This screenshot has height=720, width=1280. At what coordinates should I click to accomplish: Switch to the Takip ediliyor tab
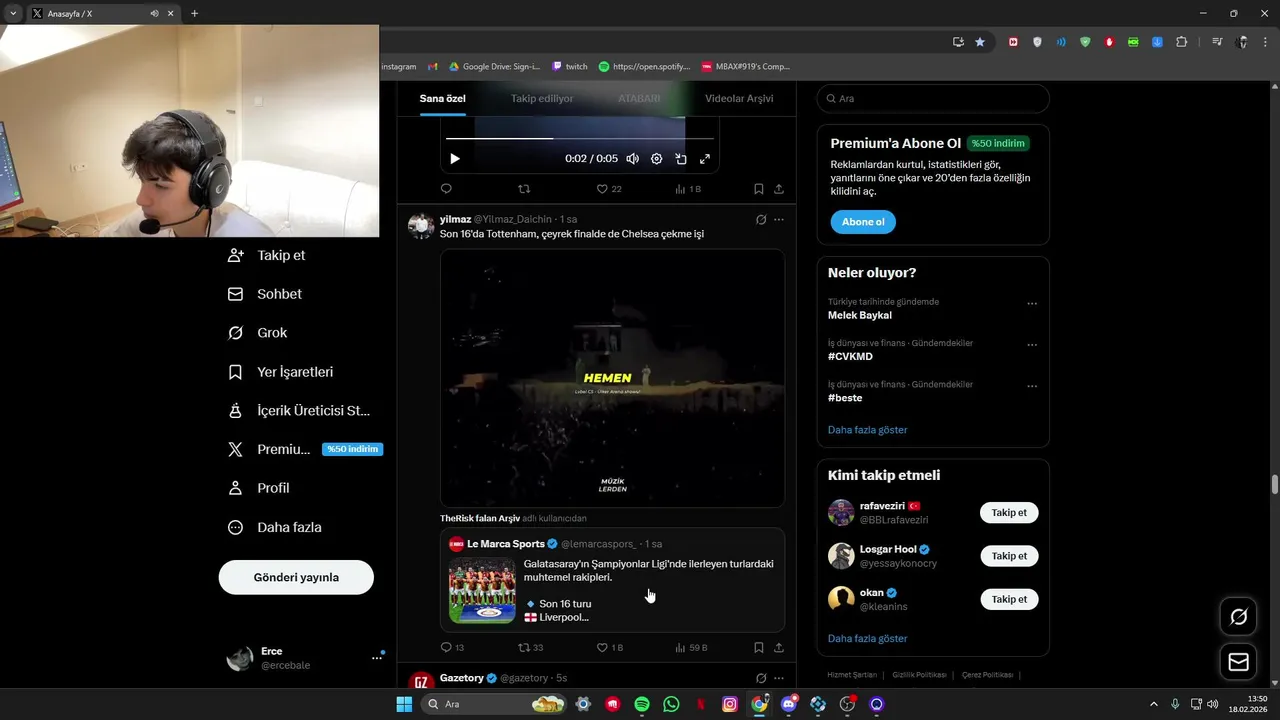542,99
